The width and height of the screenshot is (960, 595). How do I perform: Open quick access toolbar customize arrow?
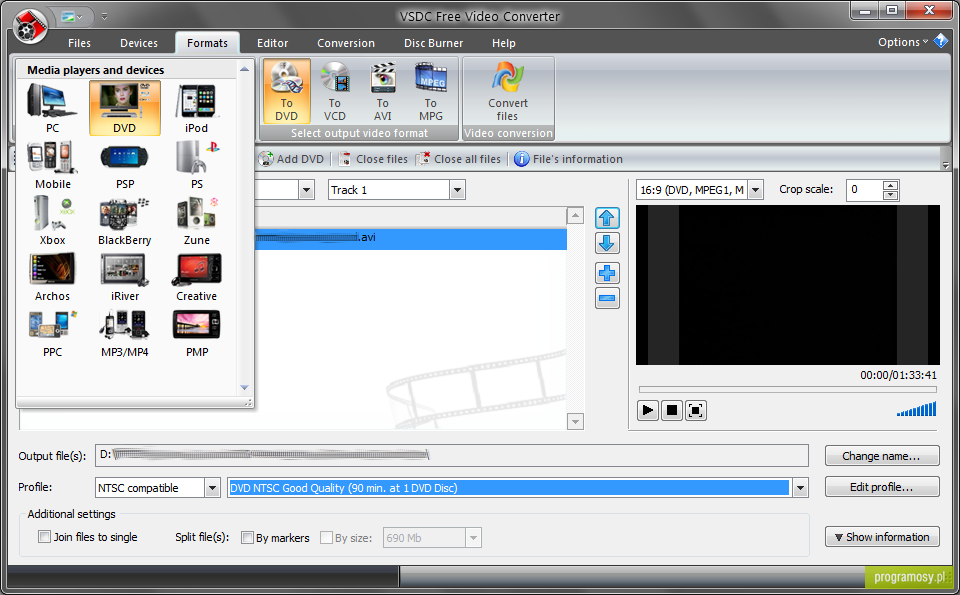click(105, 17)
